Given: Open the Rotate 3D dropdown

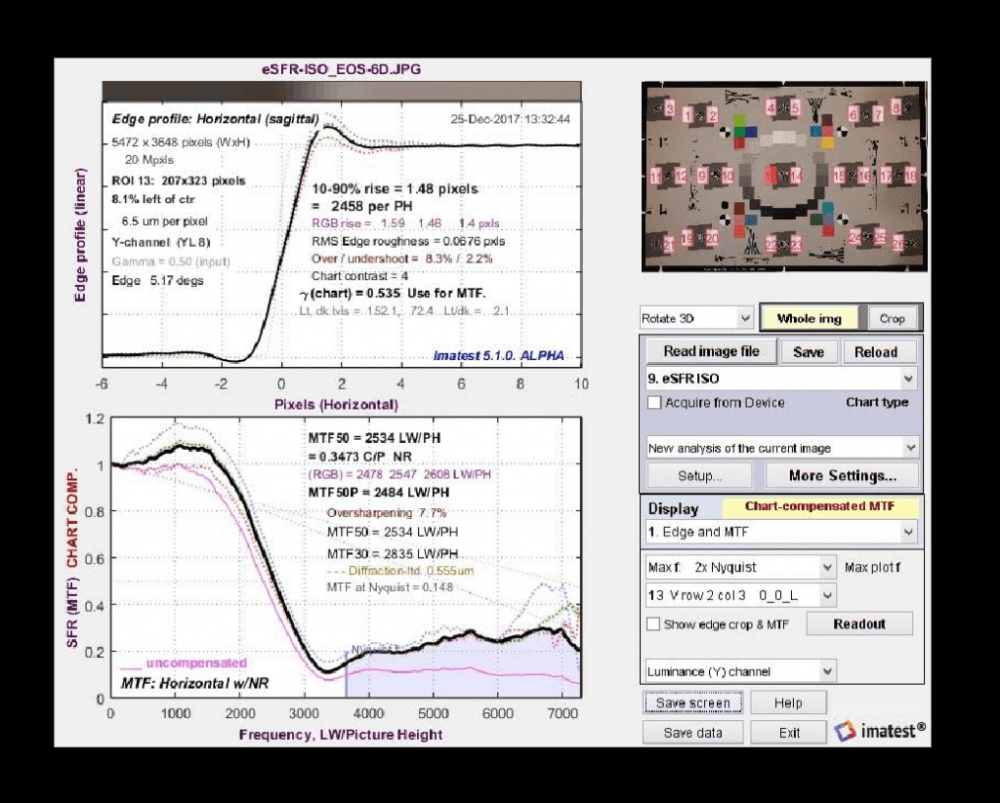Looking at the screenshot, I should tap(697, 318).
